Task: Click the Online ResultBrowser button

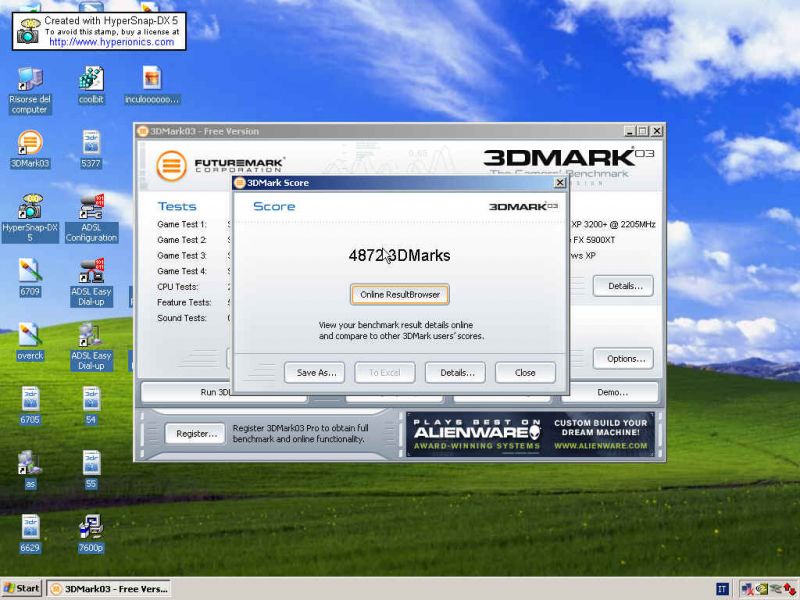Action: click(x=399, y=294)
